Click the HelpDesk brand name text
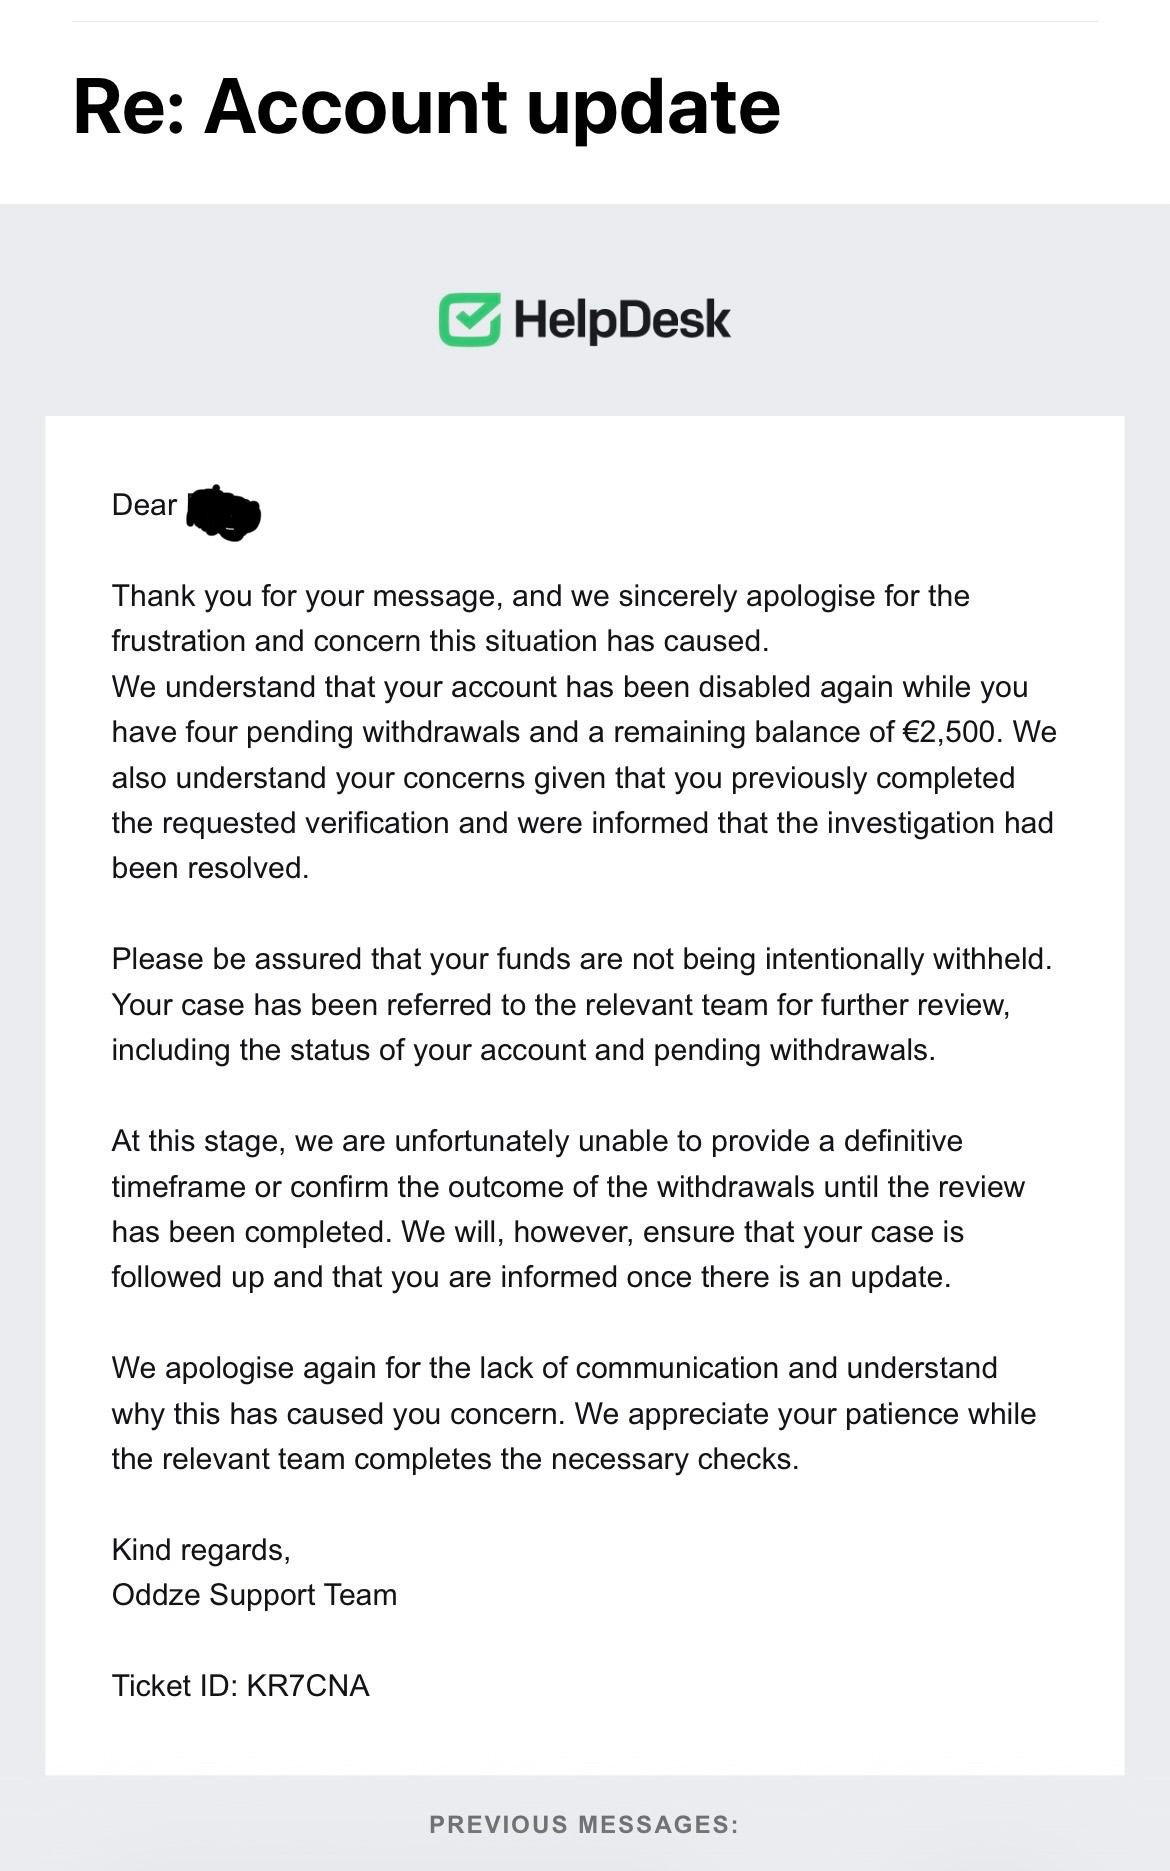 click(x=622, y=320)
